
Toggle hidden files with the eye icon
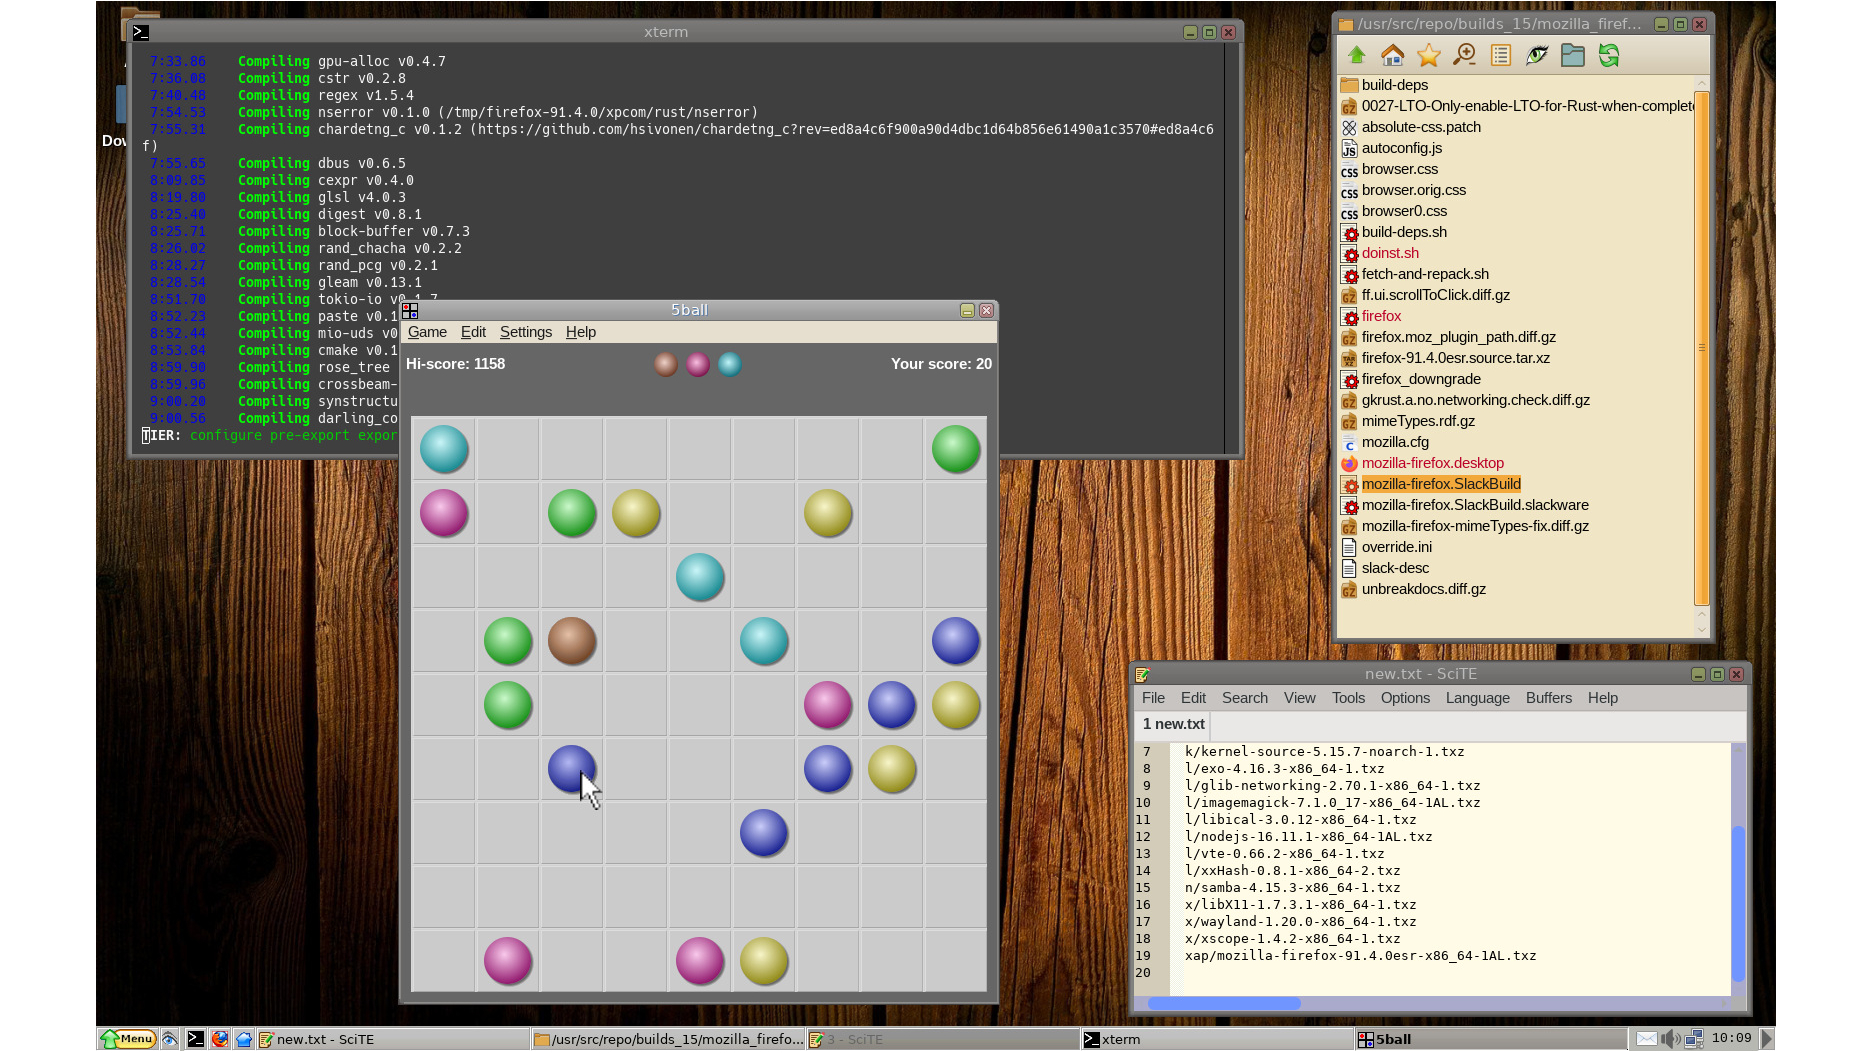point(1536,56)
